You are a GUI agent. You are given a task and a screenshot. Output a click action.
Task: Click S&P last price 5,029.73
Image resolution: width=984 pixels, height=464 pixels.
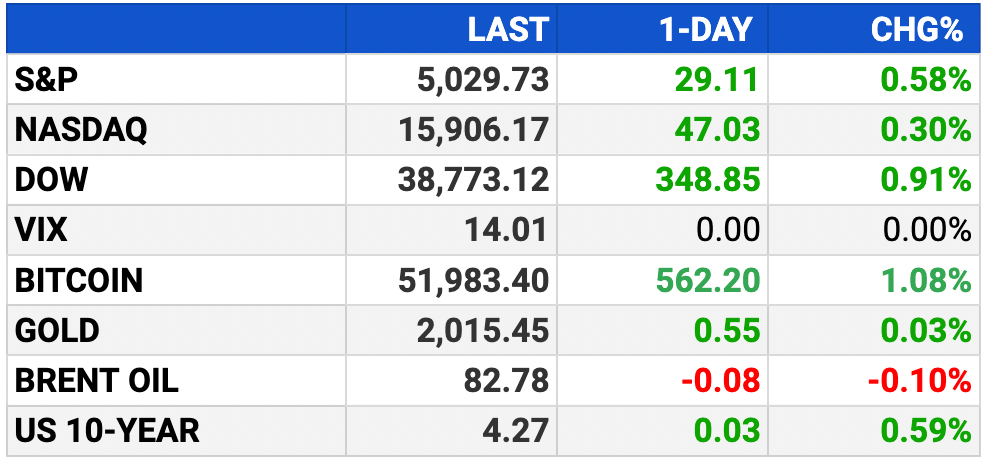[483, 80]
